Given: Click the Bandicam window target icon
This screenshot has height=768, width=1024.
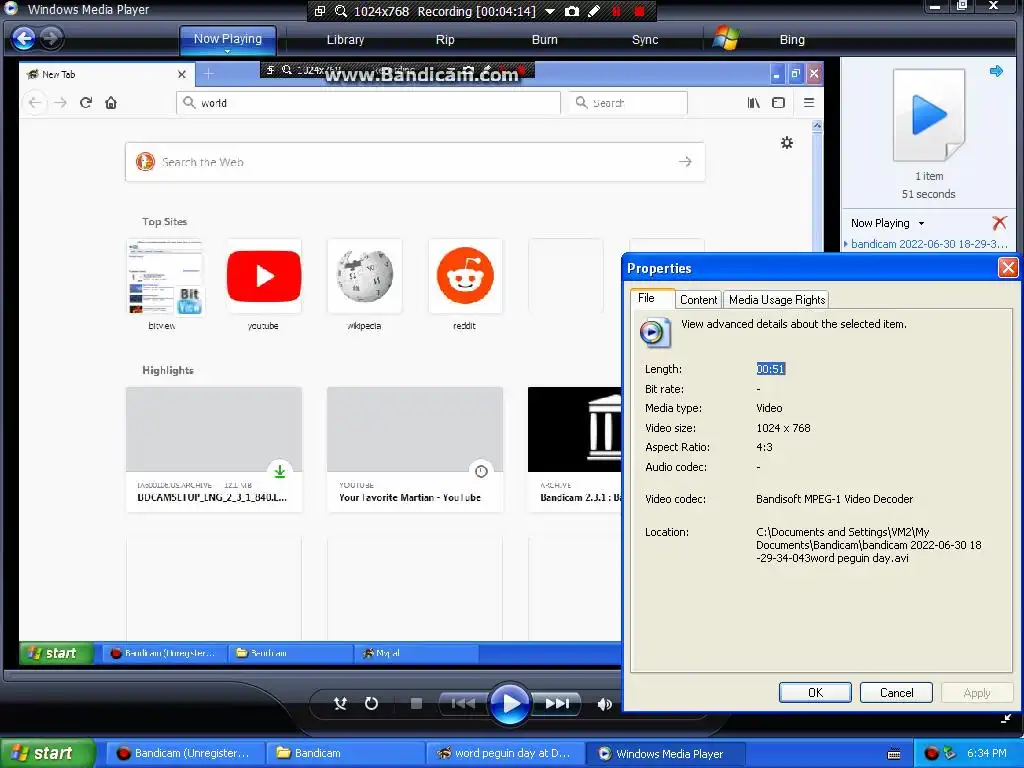Looking at the screenshot, I should tap(319, 12).
